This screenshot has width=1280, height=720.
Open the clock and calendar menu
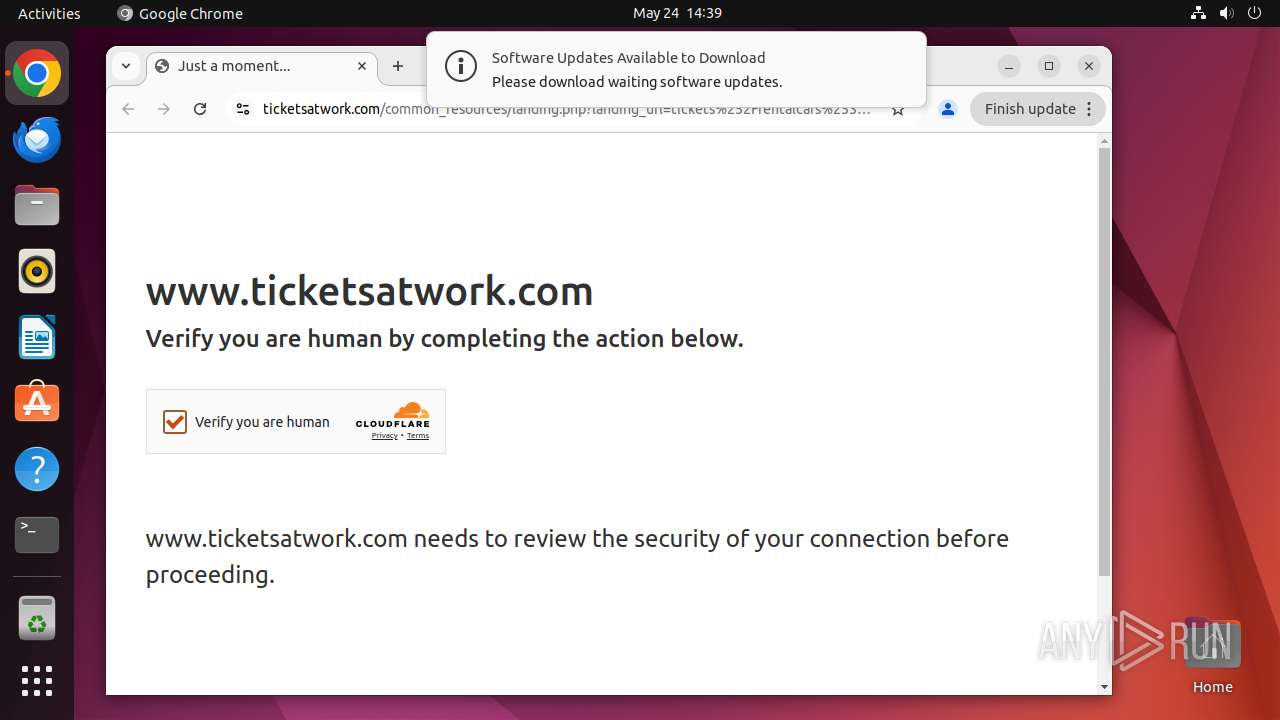click(x=677, y=13)
